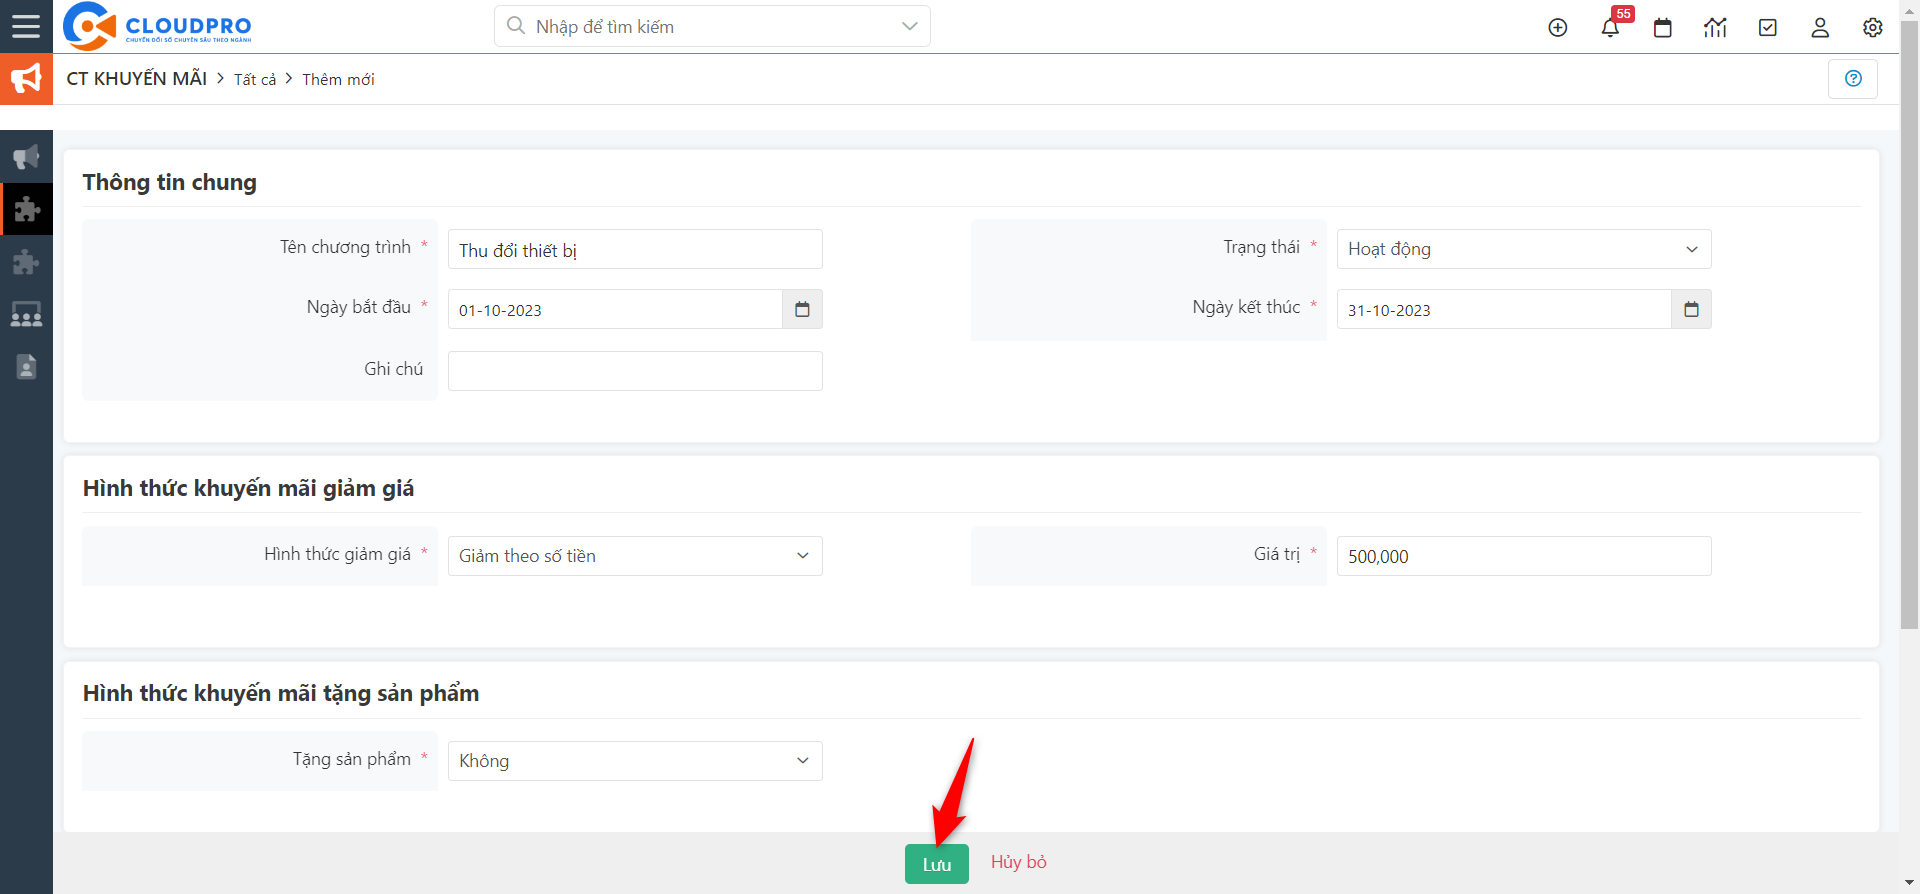The height and width of the screenshot is (894, 1920).
Task: Open the start date calendar picker
Action: tap(802, 310)
